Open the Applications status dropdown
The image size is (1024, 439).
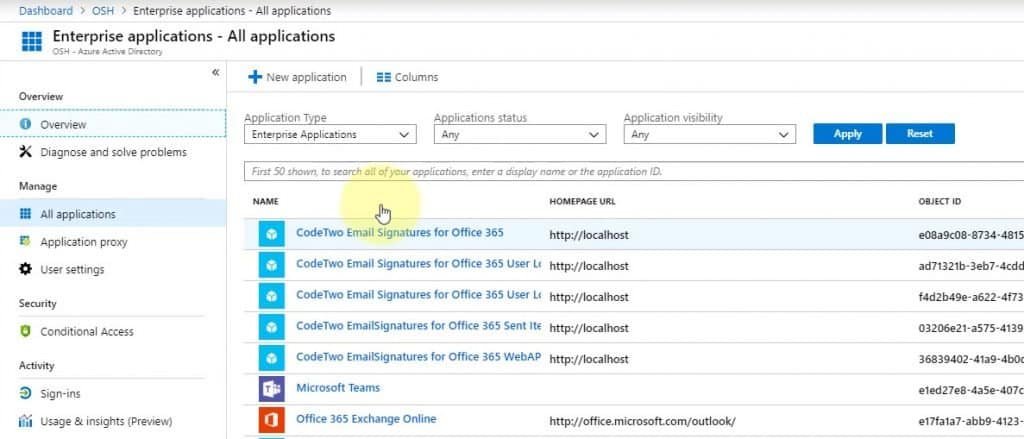520,135
